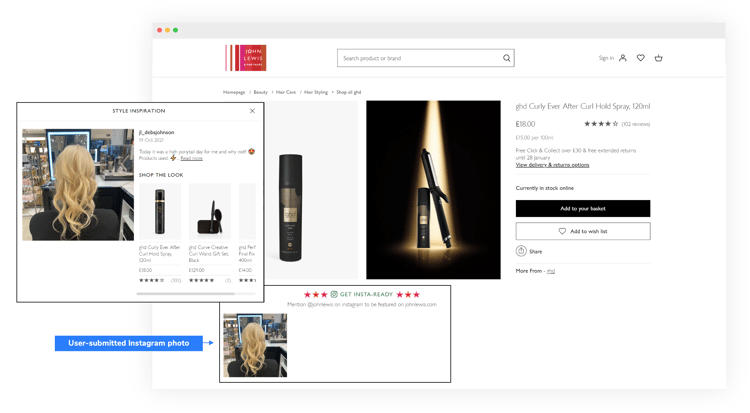Go to Shop all ghd breadcrumb
The height and width of the screenshot is (413, 750).
349,92
